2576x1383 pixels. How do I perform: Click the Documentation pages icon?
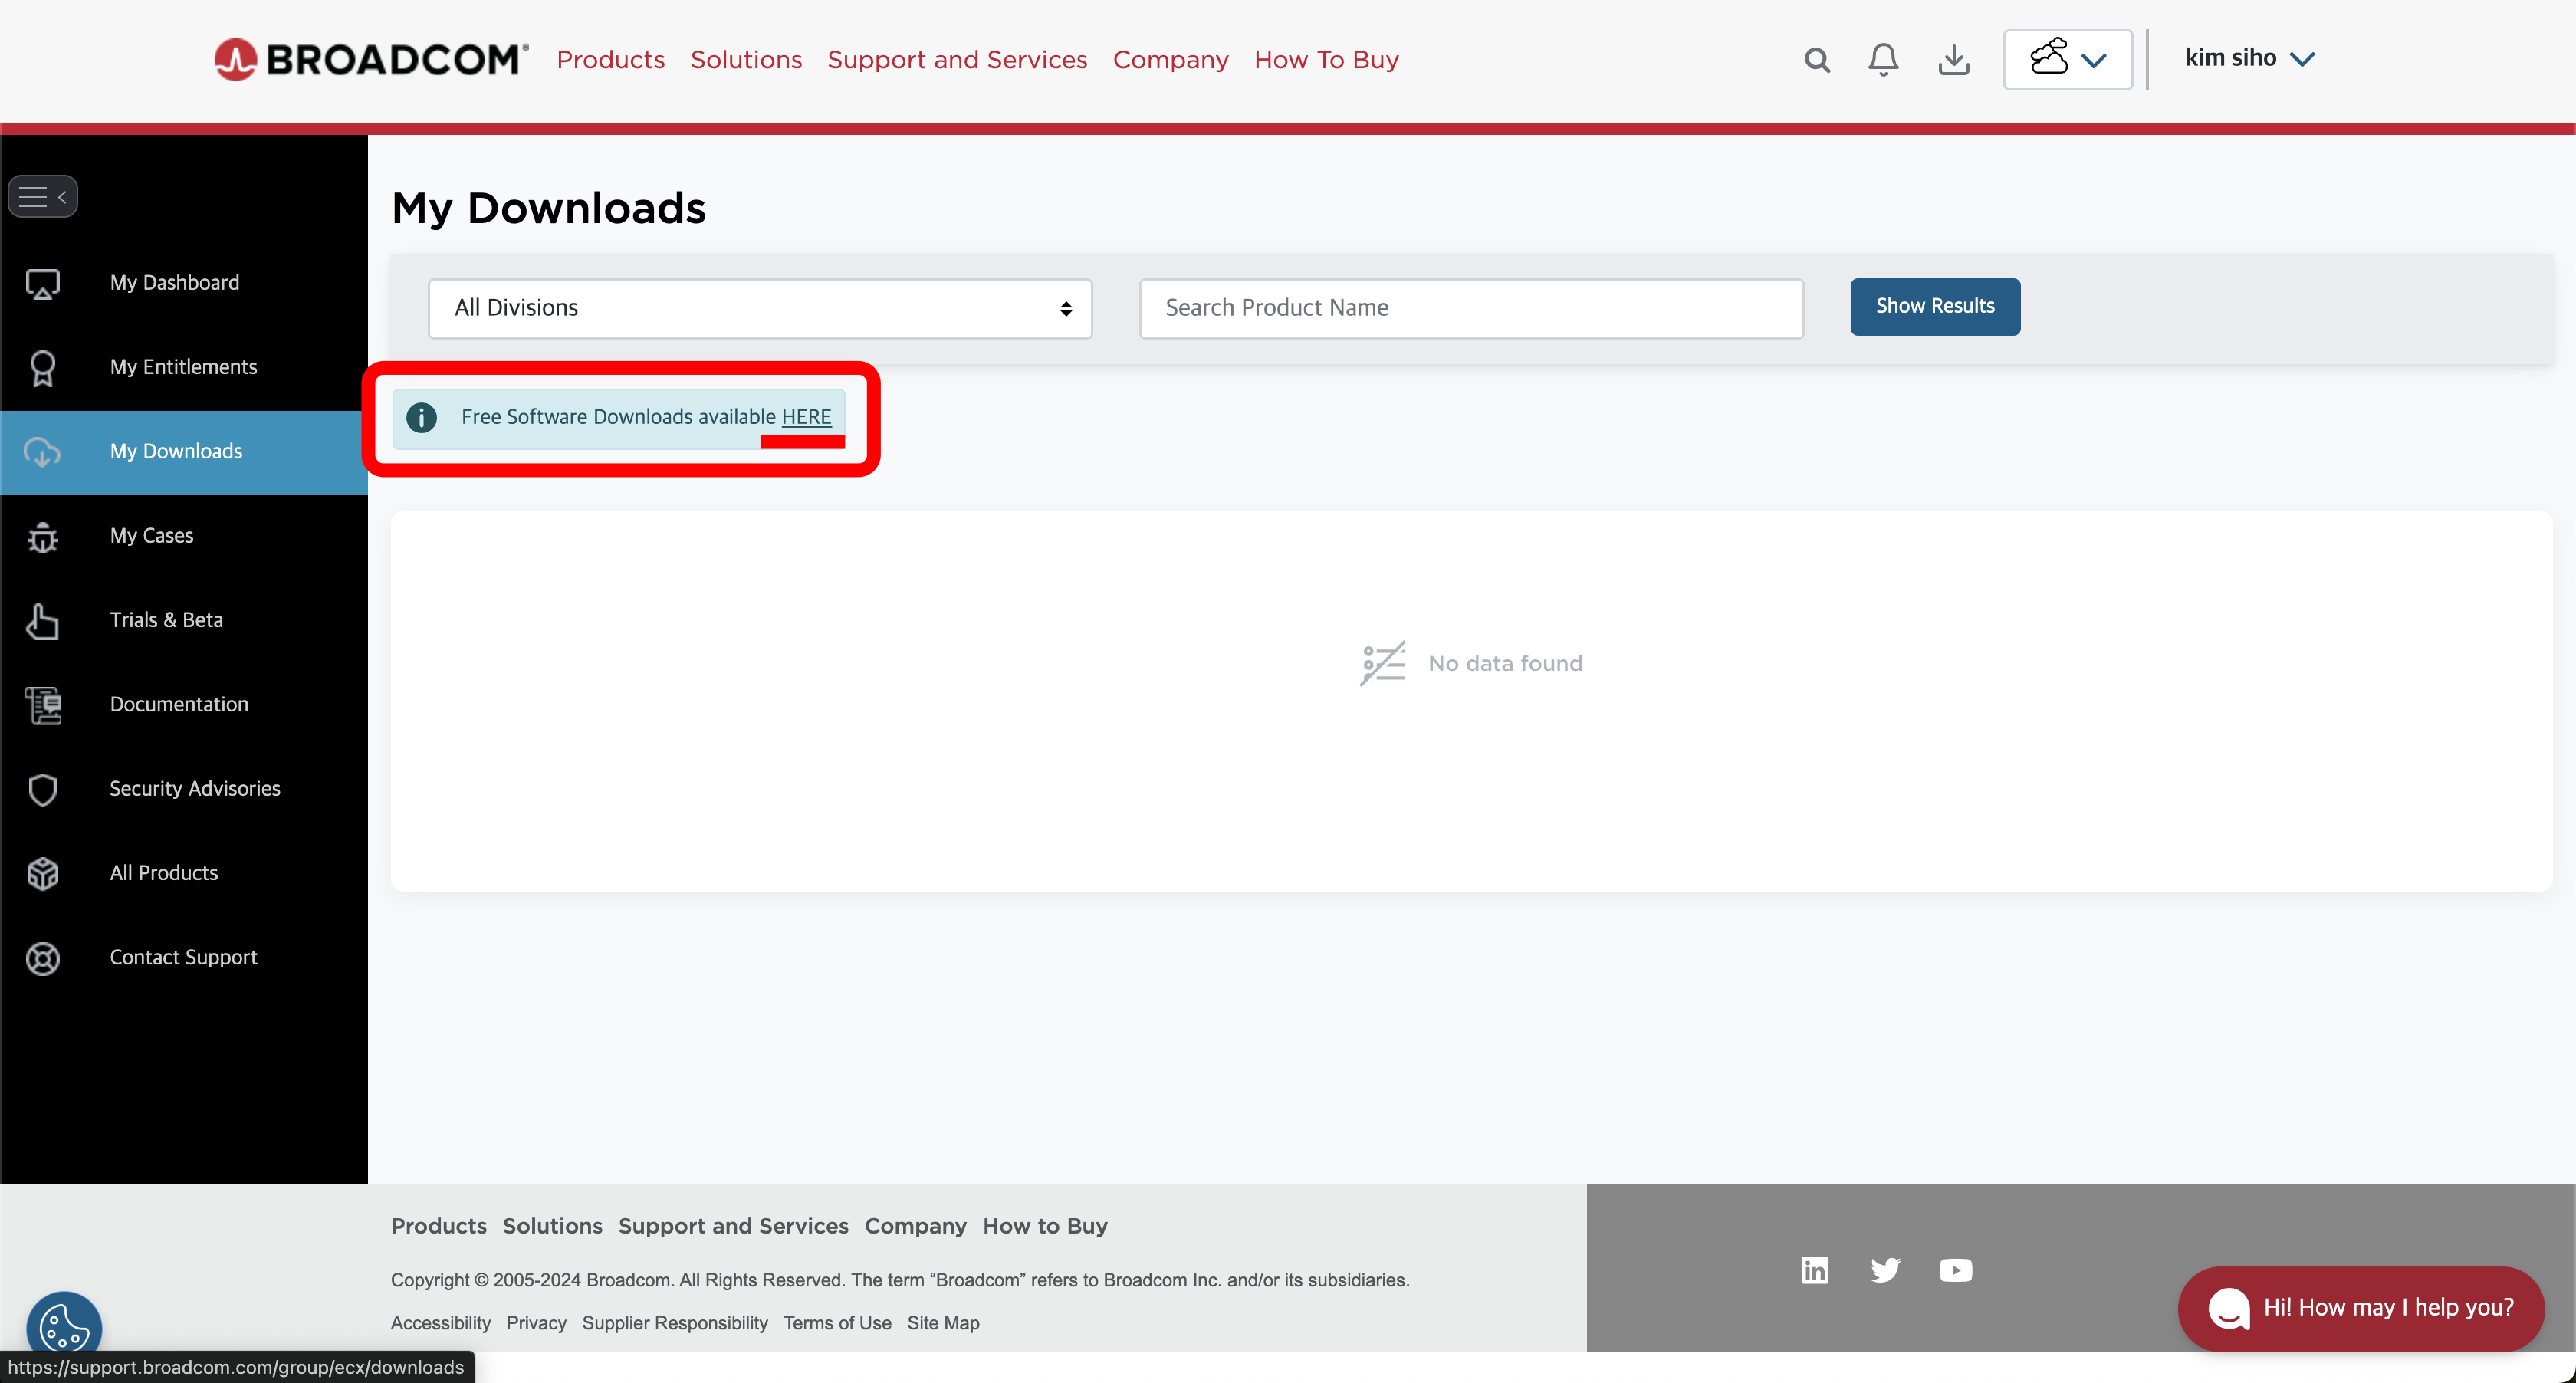(x=43, y=705)
